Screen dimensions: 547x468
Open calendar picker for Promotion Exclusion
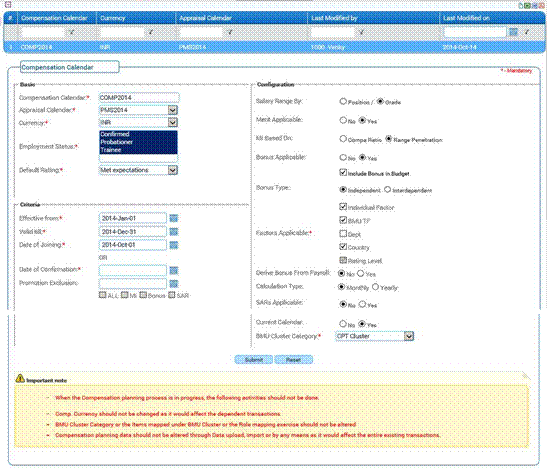click(x=174, y=284)
